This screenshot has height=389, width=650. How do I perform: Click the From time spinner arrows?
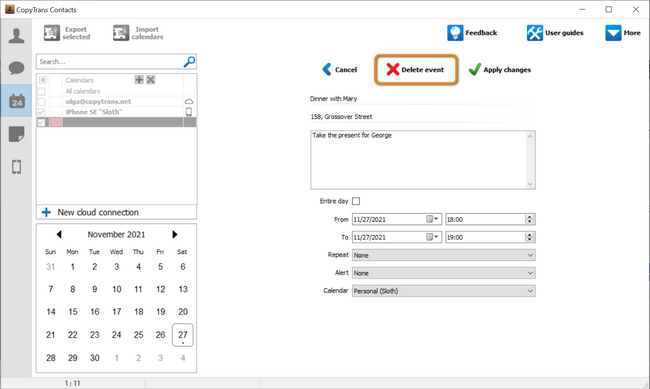coord(529,219)
